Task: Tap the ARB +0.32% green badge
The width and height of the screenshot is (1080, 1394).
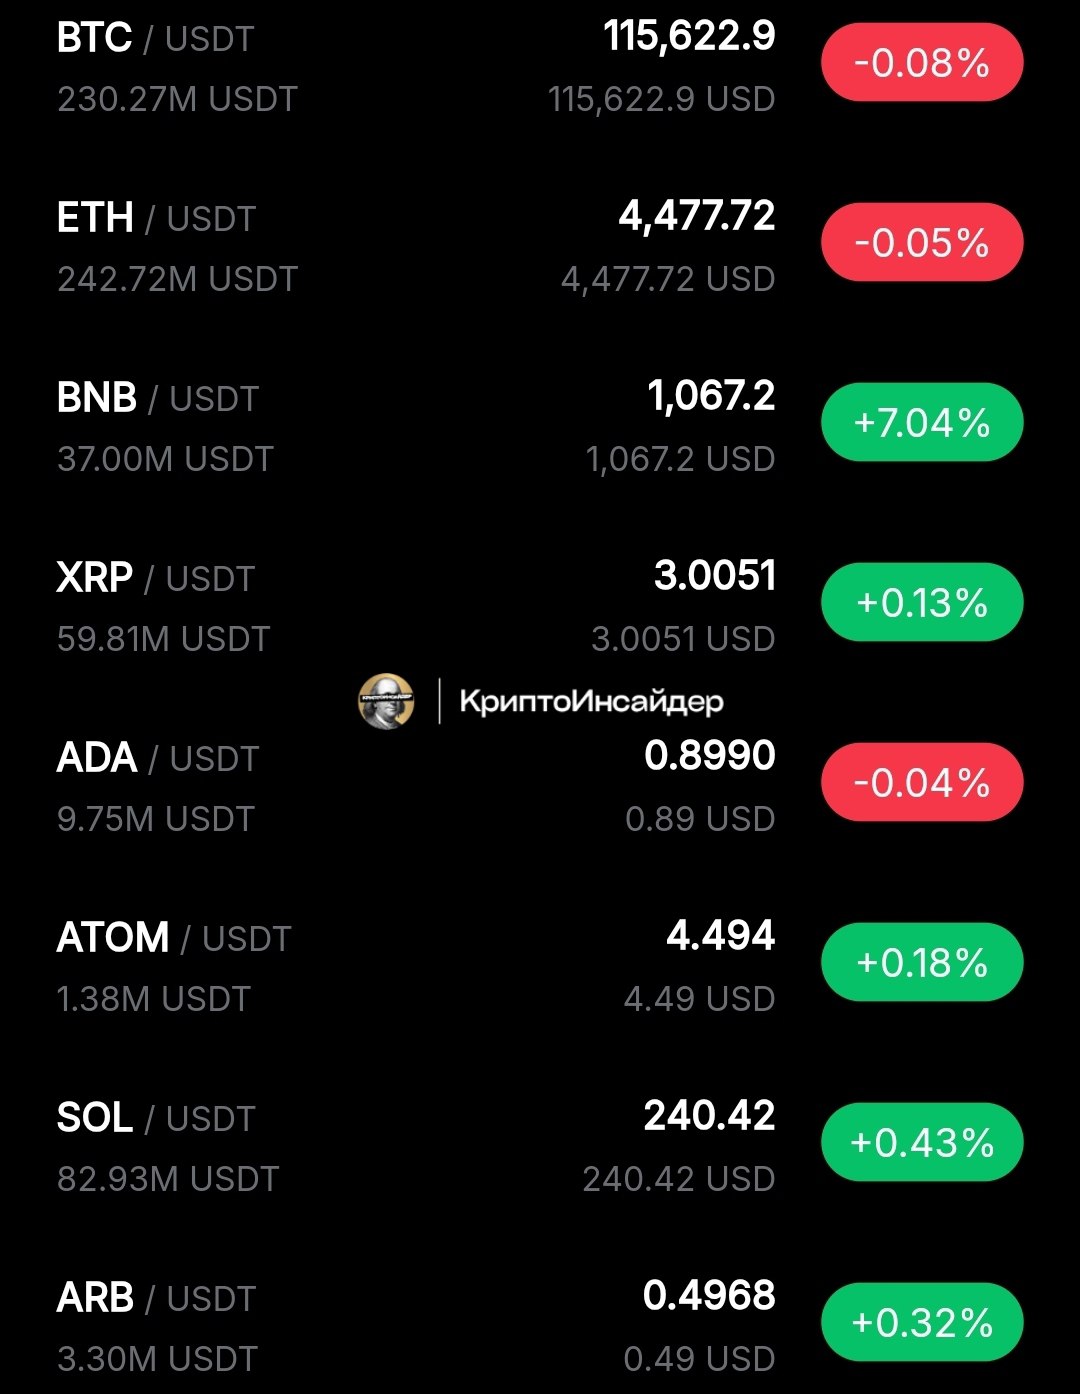Action: [x=922, y=1322]
